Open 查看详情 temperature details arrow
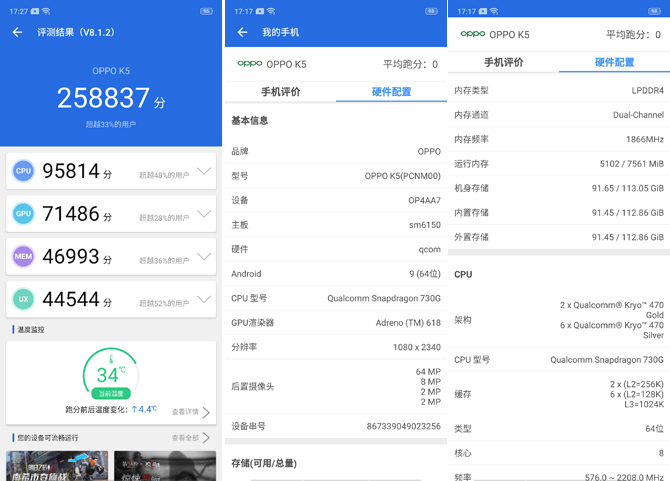 pos(206,412)
